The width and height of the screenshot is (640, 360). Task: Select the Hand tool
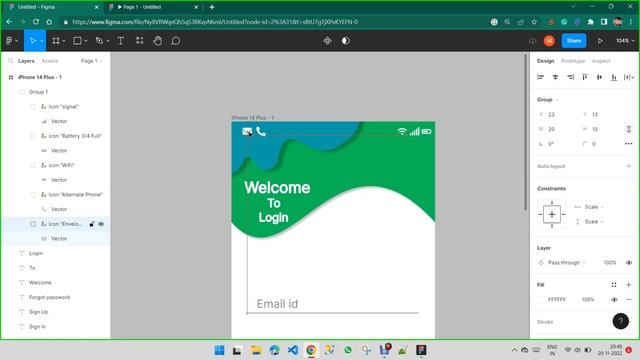pos(158,41)
